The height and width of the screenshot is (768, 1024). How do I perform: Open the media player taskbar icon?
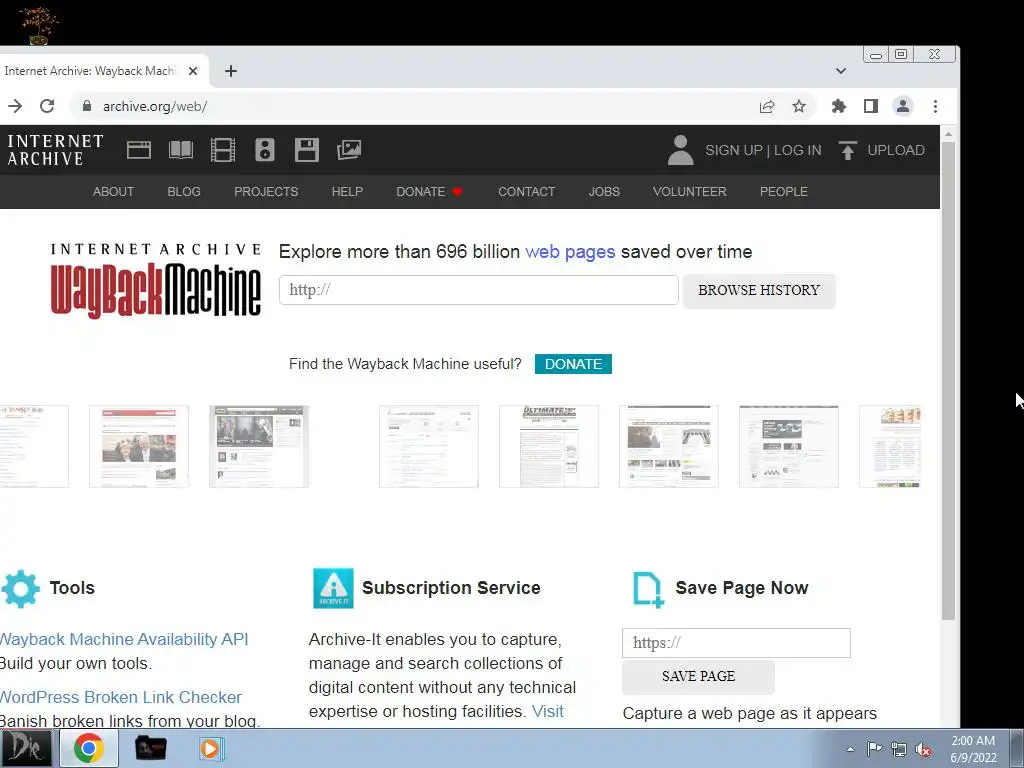click(x=210, y=748)
